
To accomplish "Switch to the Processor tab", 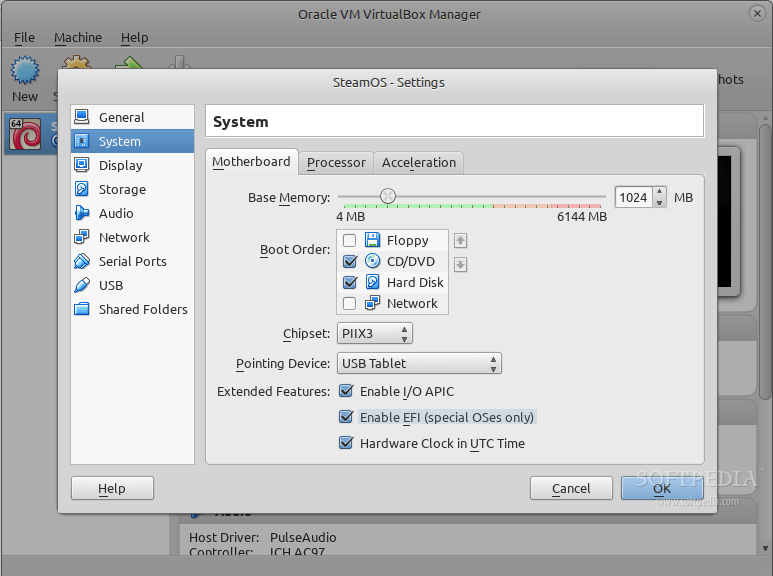I will coord(336,162).
